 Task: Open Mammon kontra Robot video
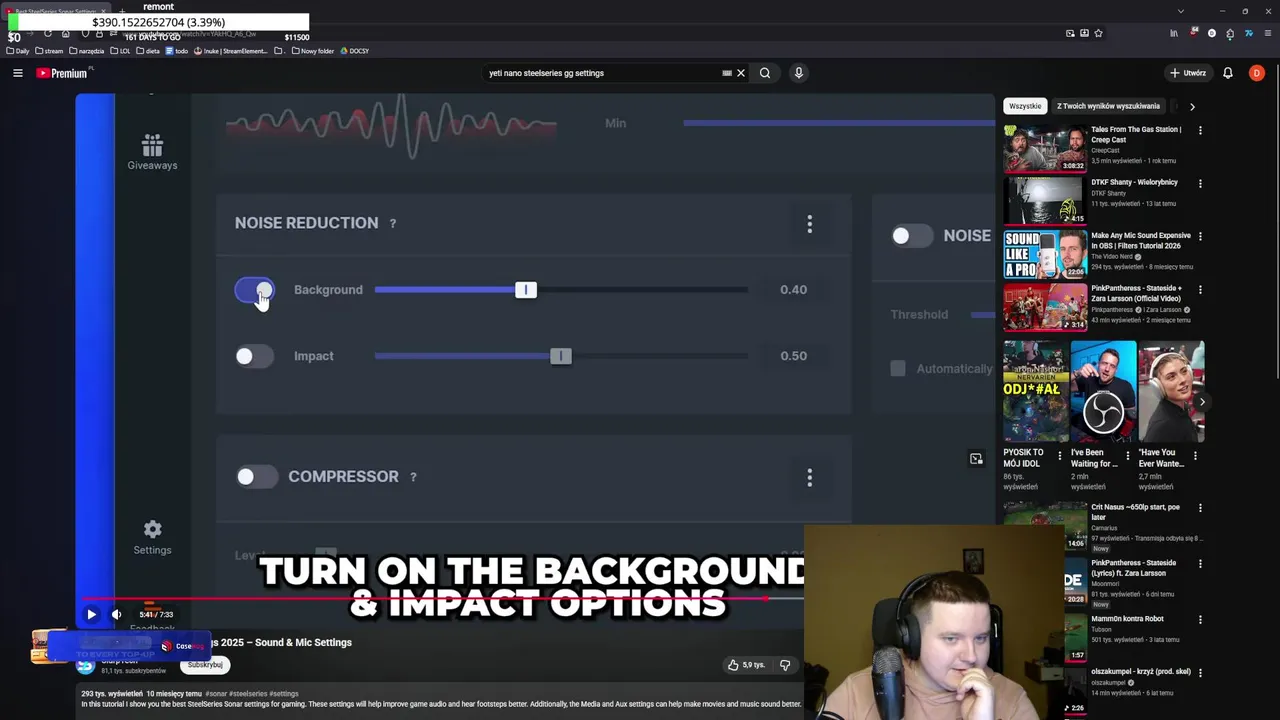click(x=1126, y=619)
